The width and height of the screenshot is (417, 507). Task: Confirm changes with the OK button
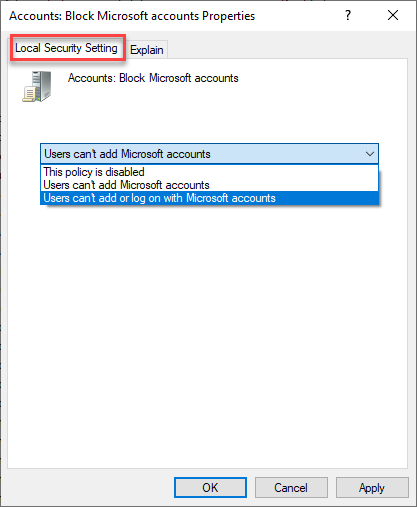point(210,488)
